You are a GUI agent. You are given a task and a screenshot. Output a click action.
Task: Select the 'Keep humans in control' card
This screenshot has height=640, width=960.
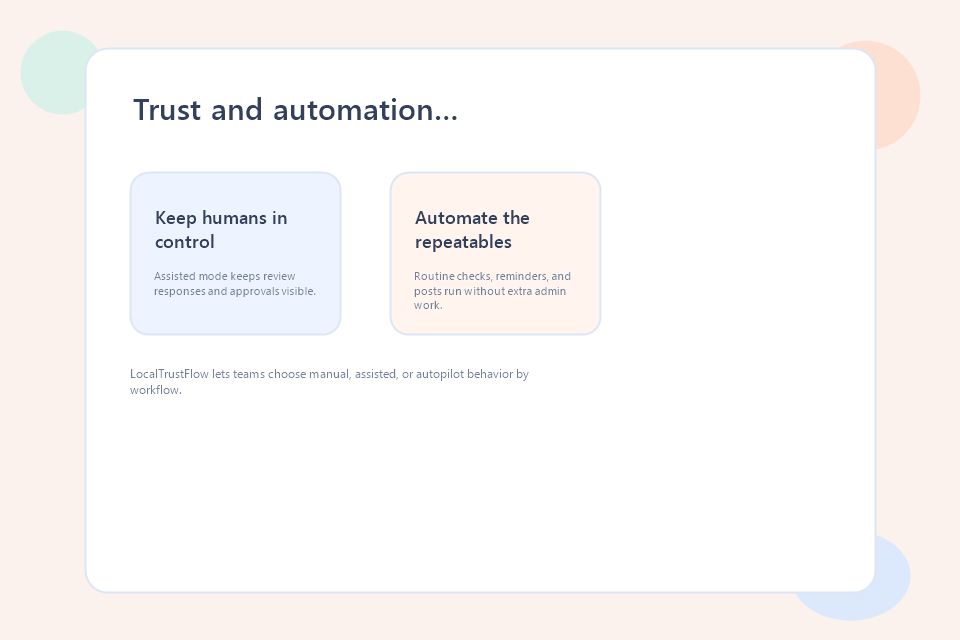236,254
